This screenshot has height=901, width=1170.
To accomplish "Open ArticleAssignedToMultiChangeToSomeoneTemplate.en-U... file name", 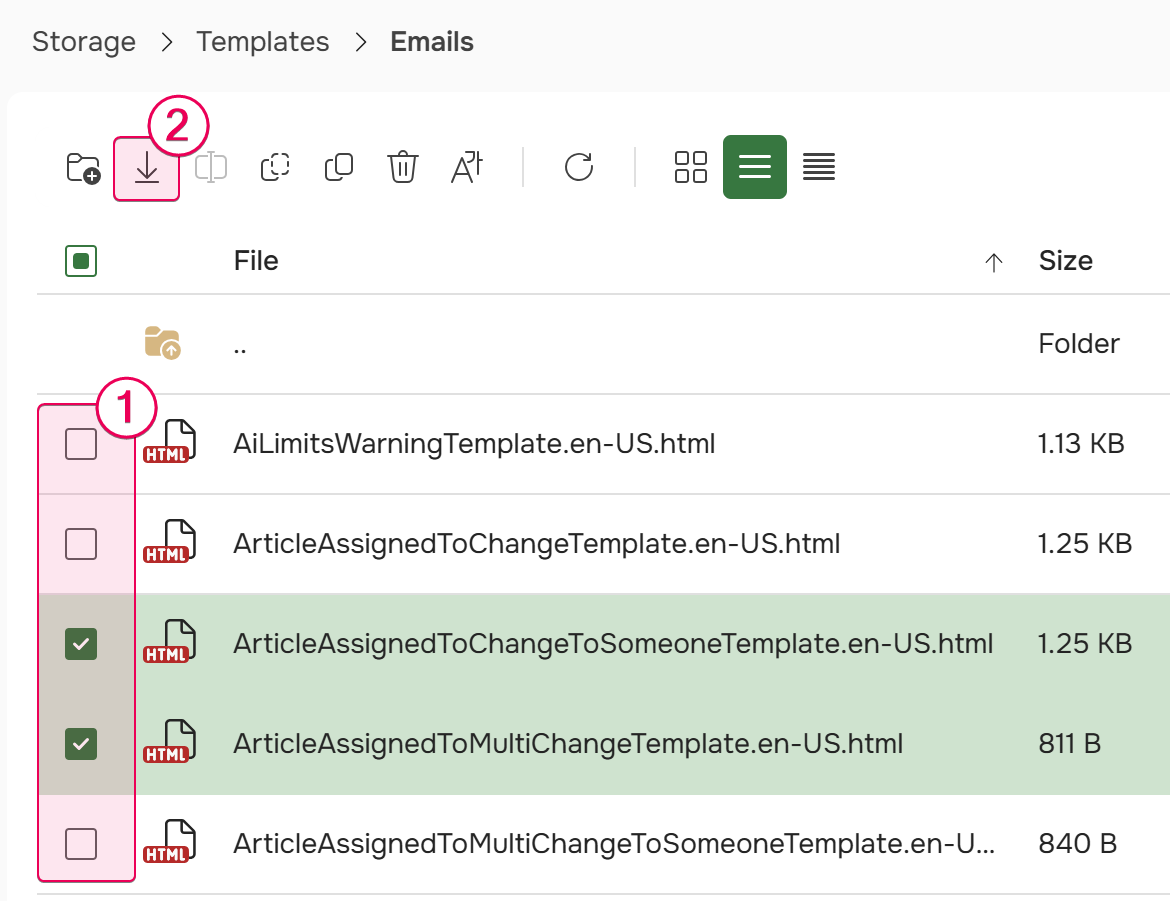I will tap(614, 844).
